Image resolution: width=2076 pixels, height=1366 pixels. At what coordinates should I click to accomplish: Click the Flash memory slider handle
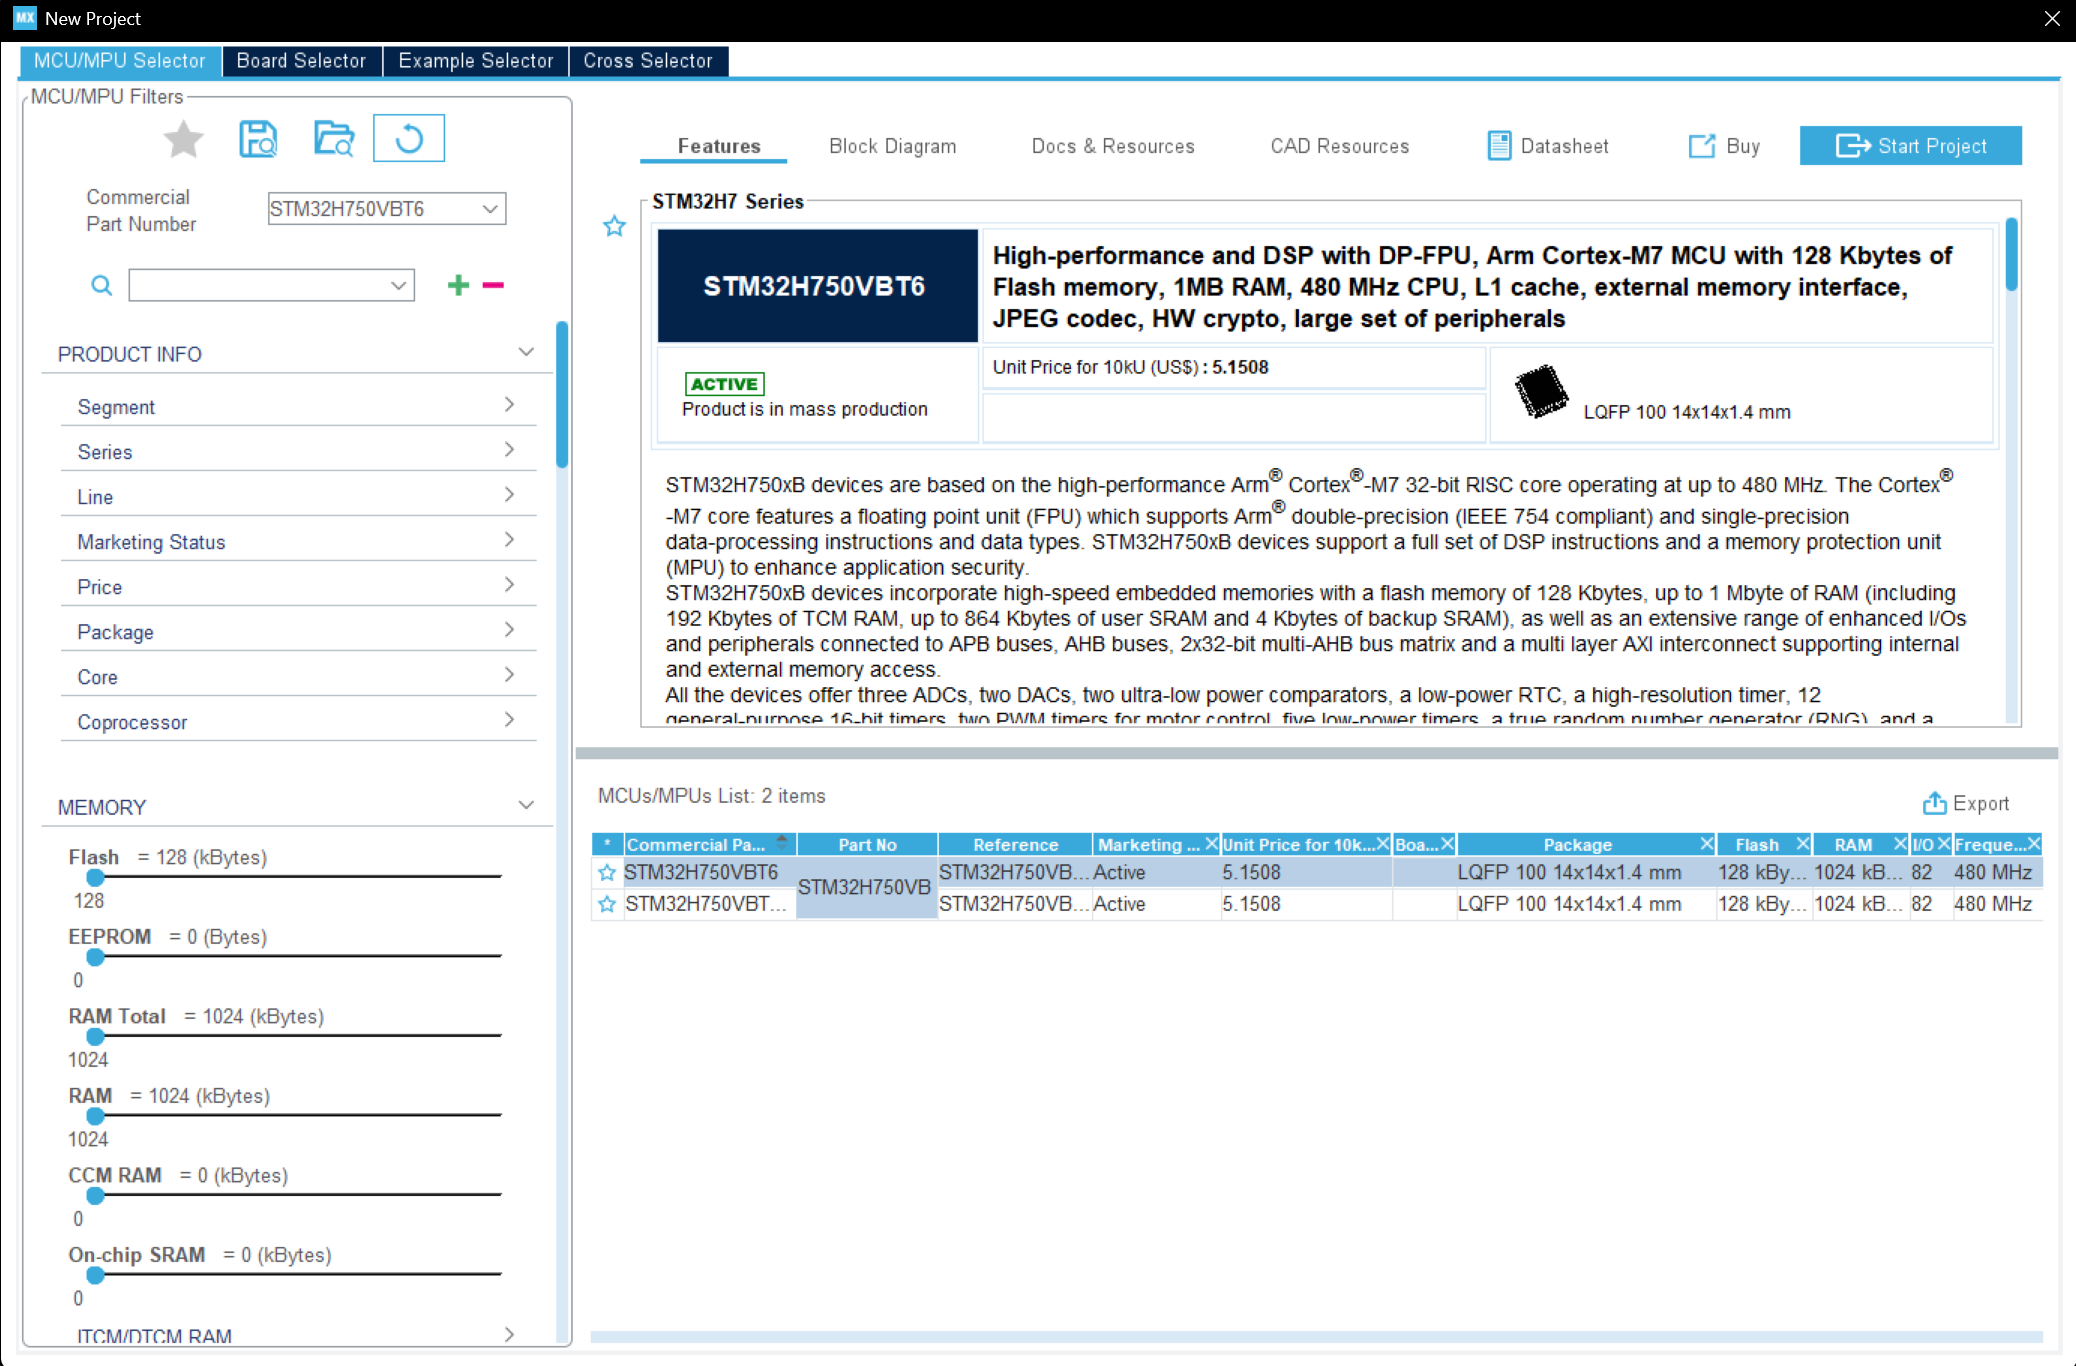click(95, 877)
